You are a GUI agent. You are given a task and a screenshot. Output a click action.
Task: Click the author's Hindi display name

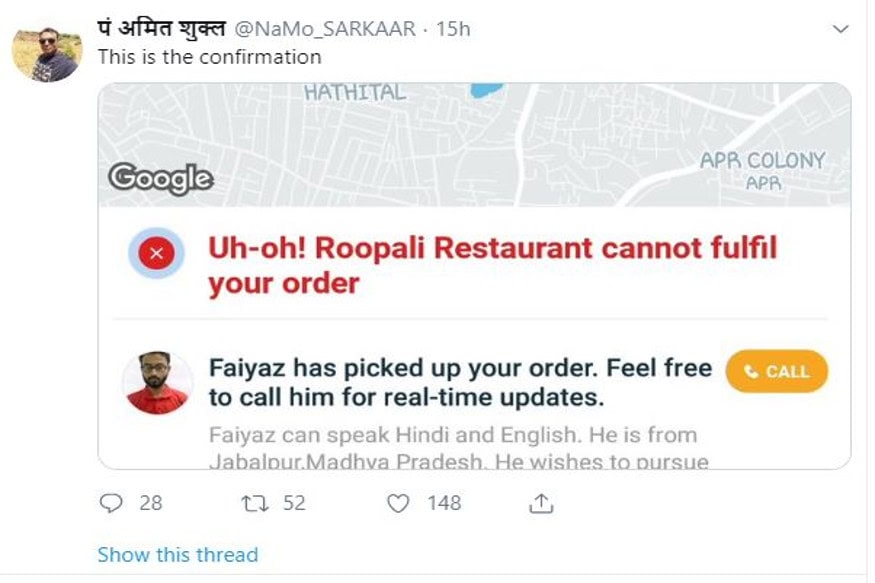[162, 29]
